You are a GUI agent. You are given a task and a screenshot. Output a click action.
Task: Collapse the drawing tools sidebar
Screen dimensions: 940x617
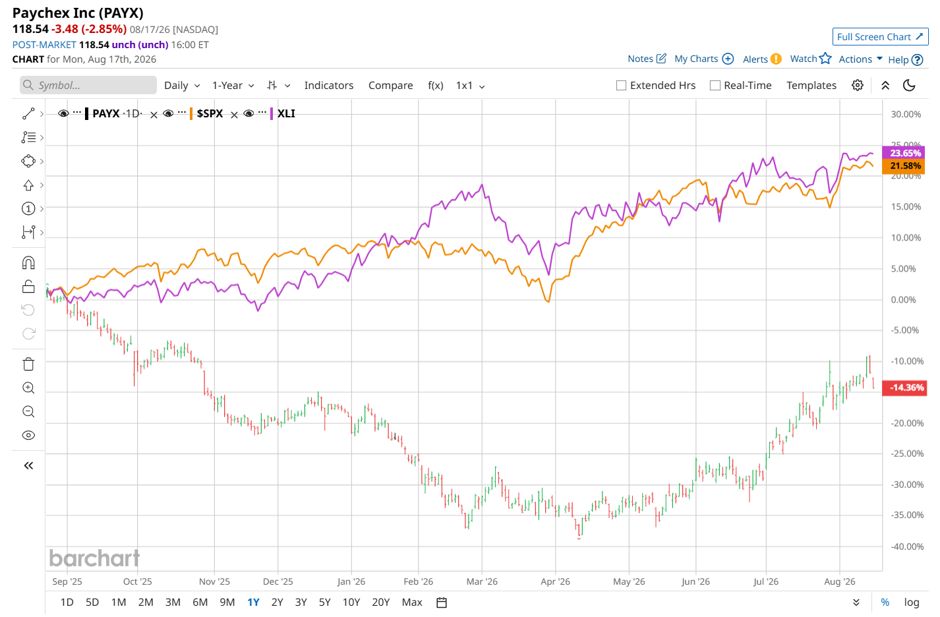28,465
